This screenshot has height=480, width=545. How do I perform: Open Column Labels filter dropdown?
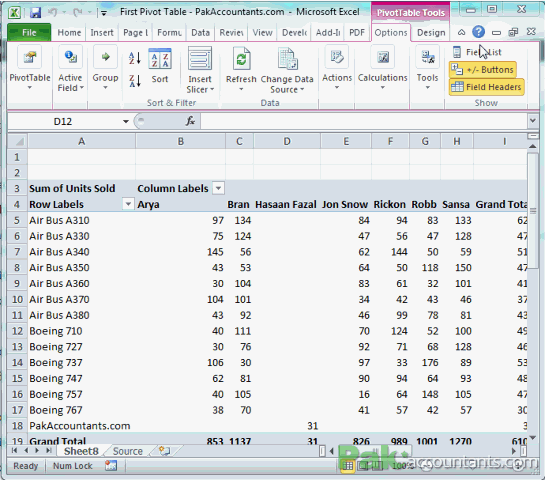coord(218,188)
